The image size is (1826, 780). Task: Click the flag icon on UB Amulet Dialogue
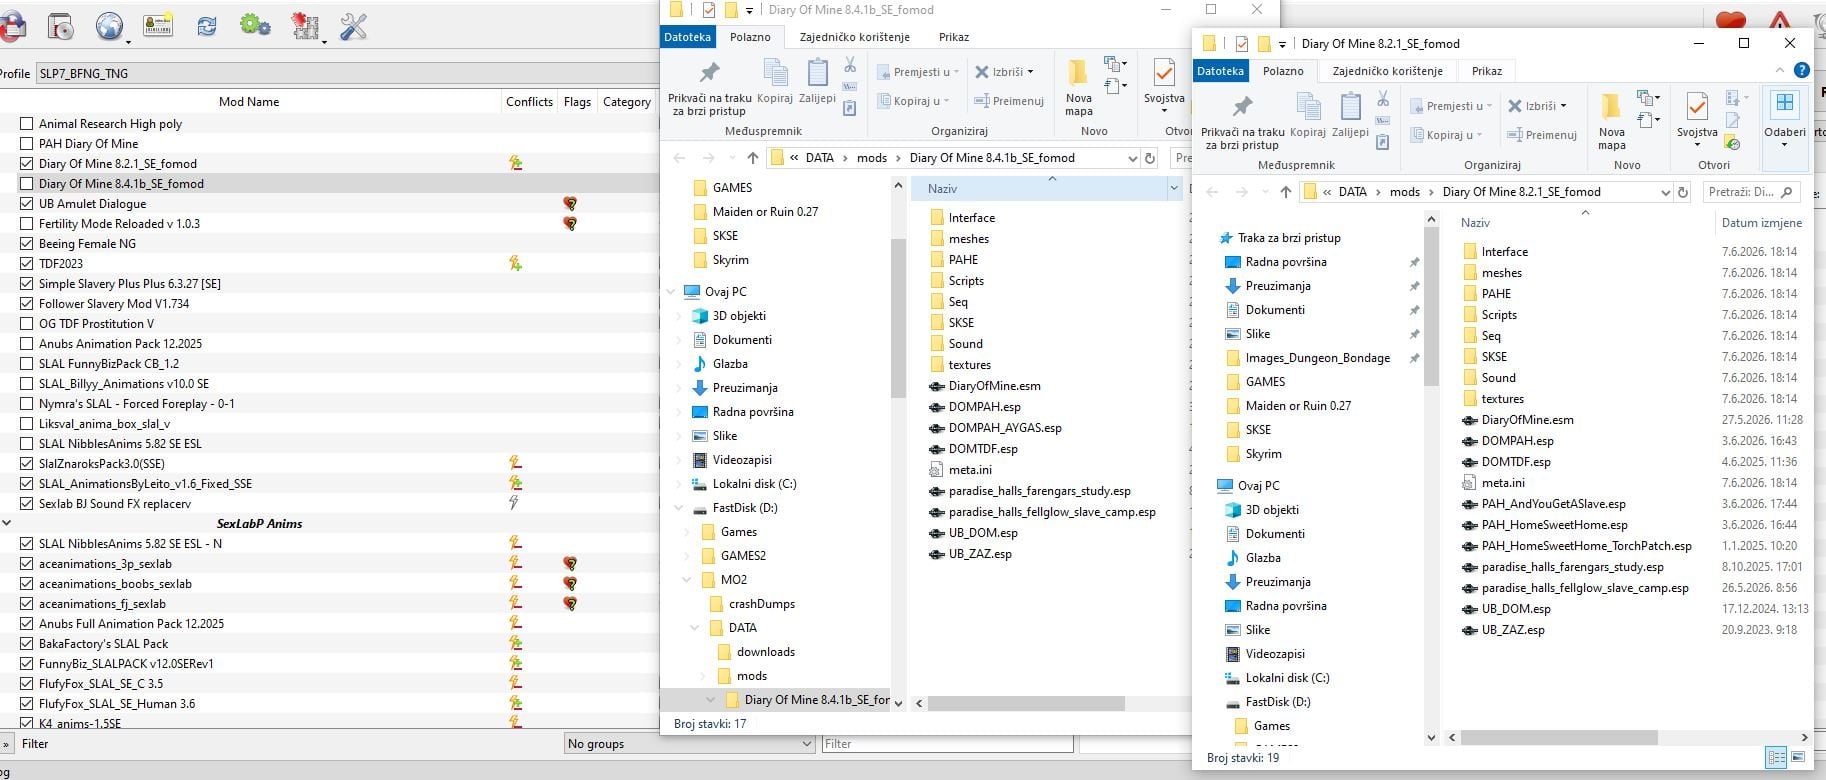point(570,203)
